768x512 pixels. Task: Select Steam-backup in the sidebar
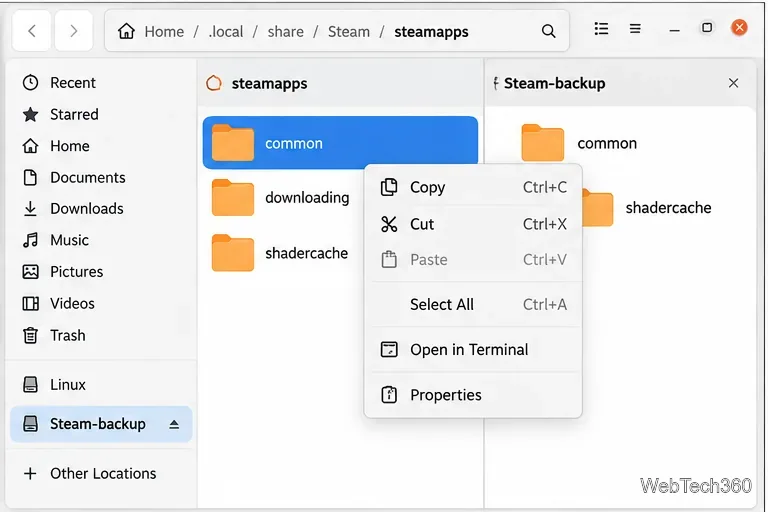click(x=101, y=424)
